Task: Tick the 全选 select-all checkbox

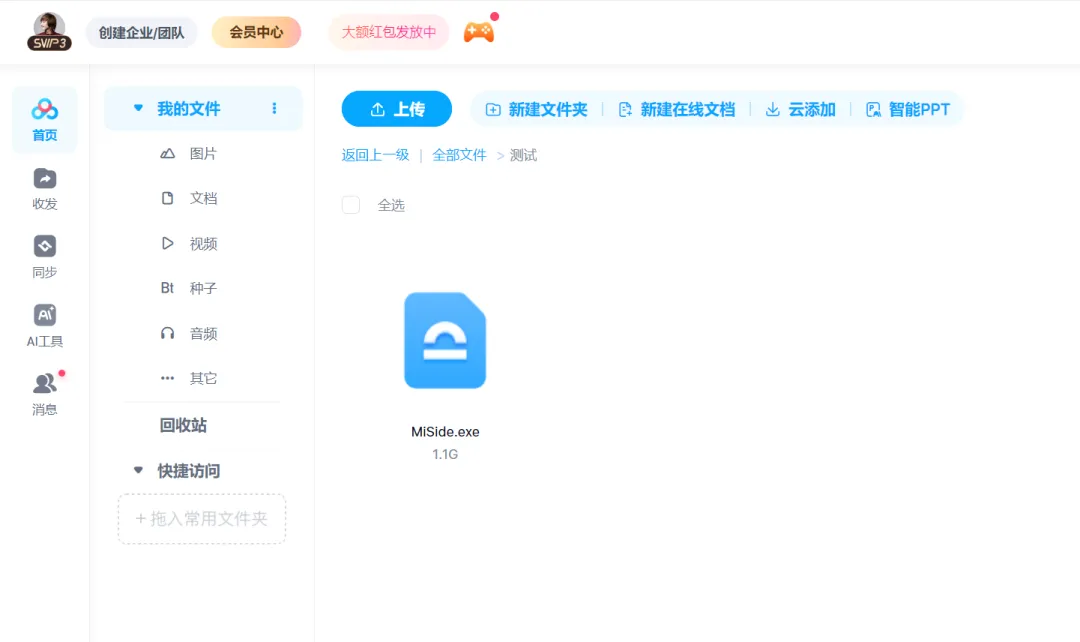Action: click(351, 205)
